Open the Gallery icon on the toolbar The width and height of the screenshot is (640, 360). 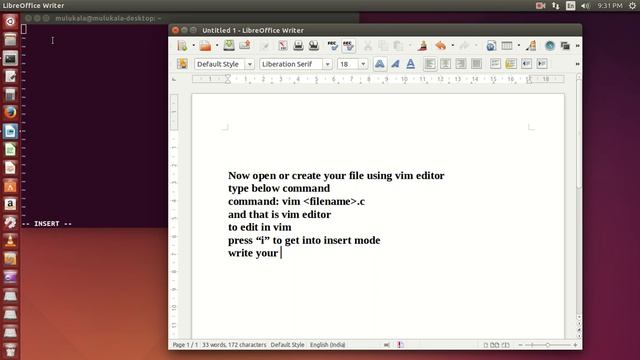coord(565,46)
